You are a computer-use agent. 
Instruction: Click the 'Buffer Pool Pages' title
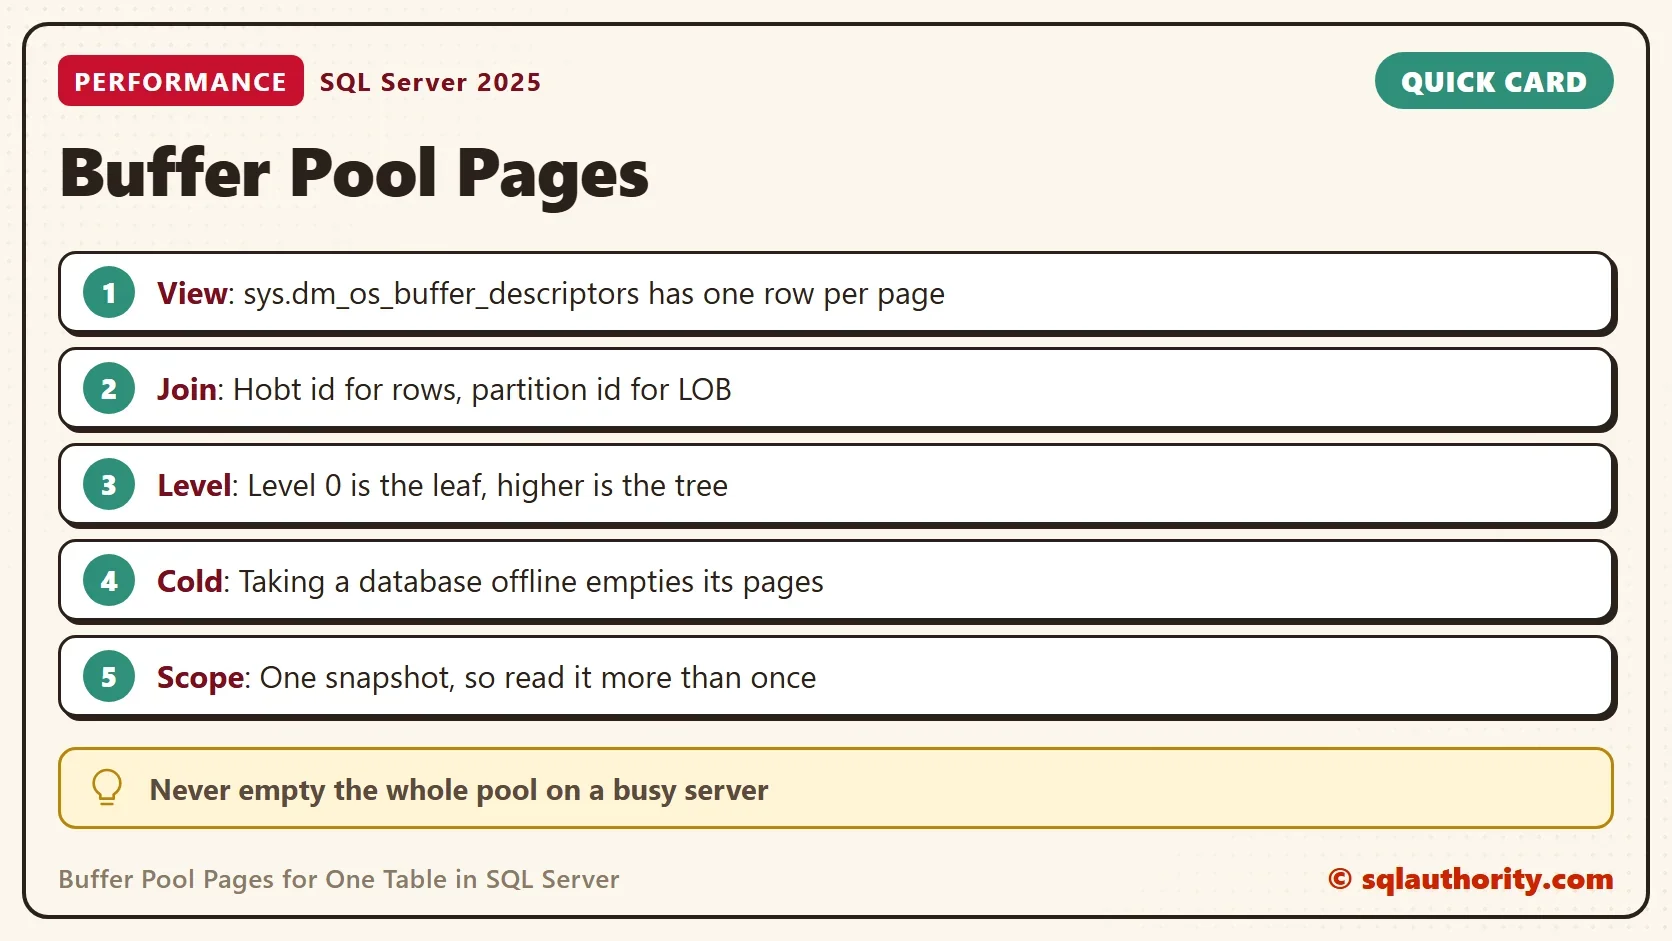tap(354, 173)
